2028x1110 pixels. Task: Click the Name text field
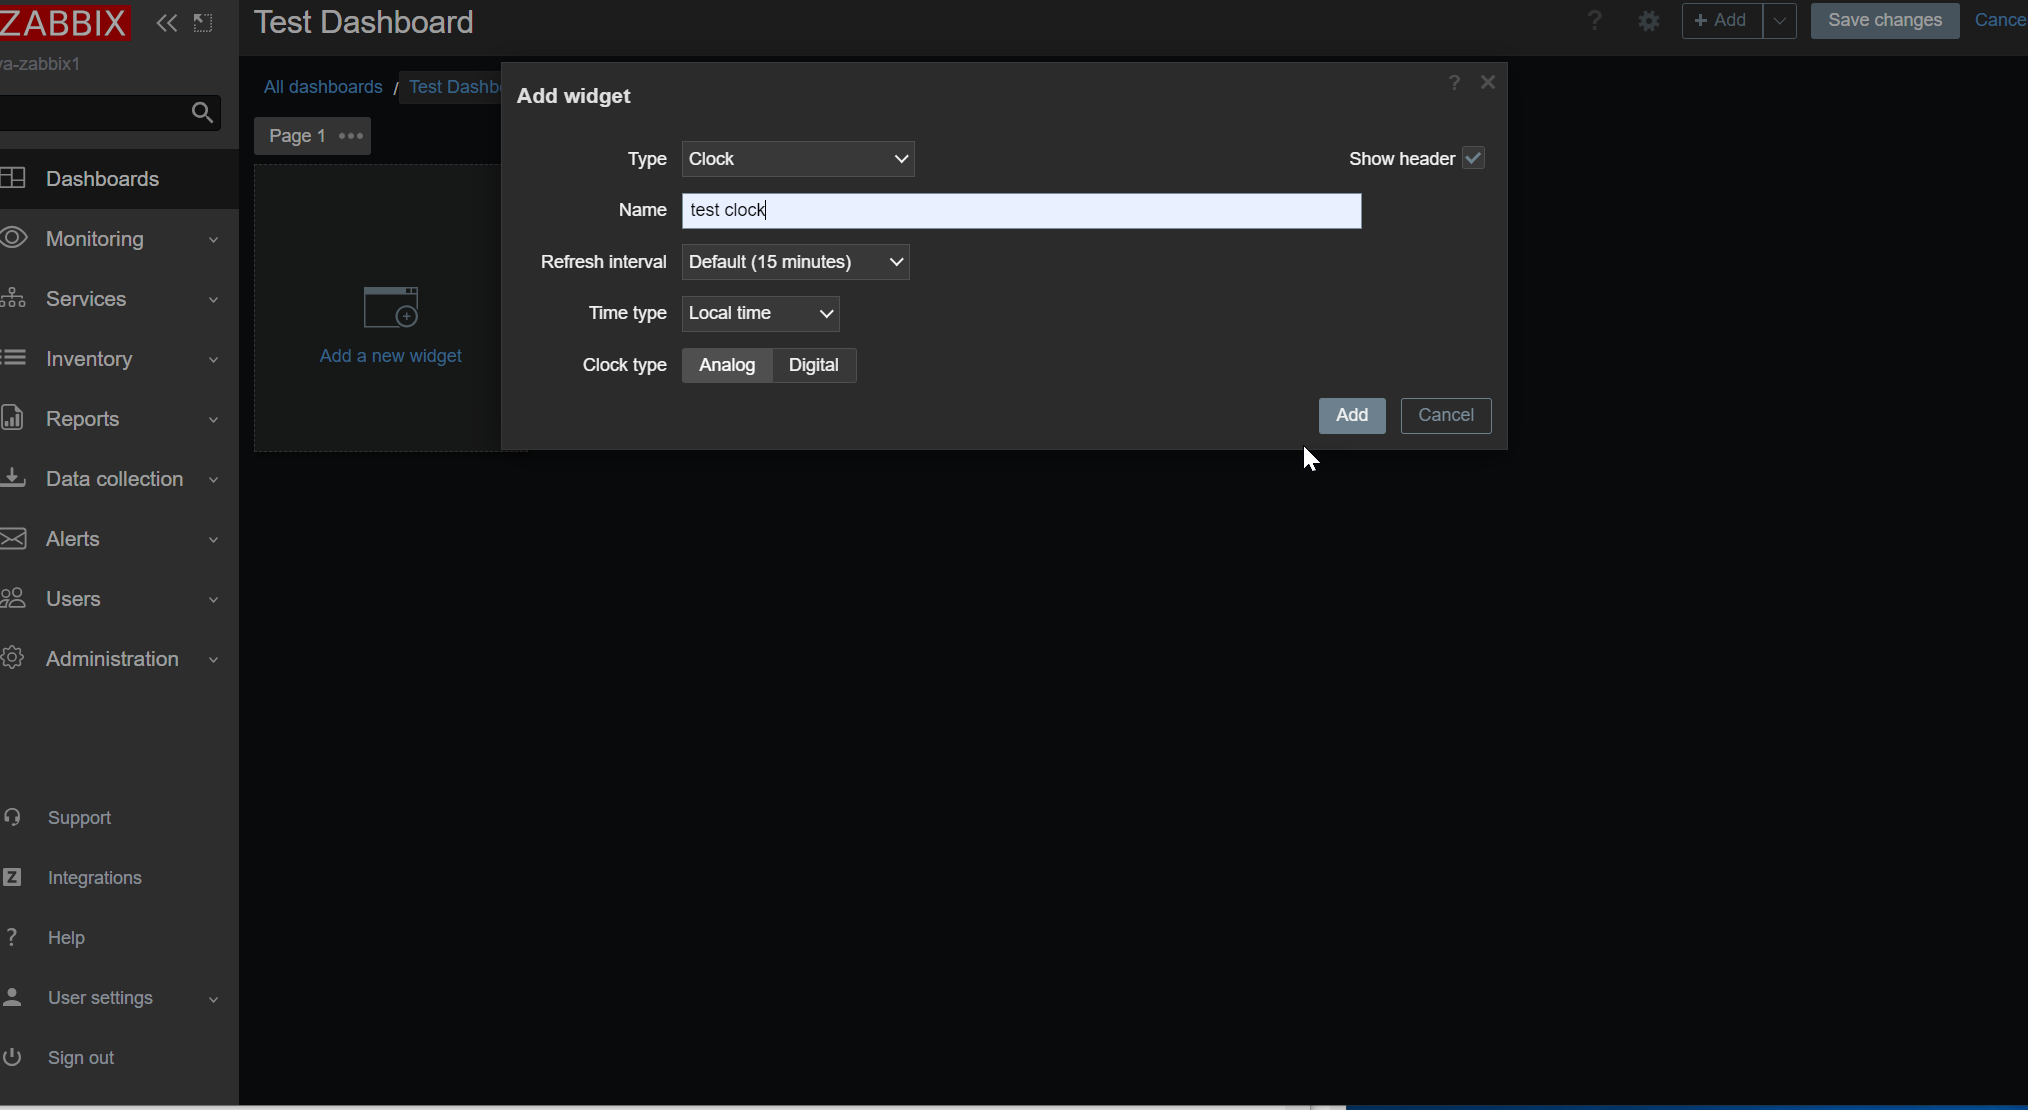1021,210
